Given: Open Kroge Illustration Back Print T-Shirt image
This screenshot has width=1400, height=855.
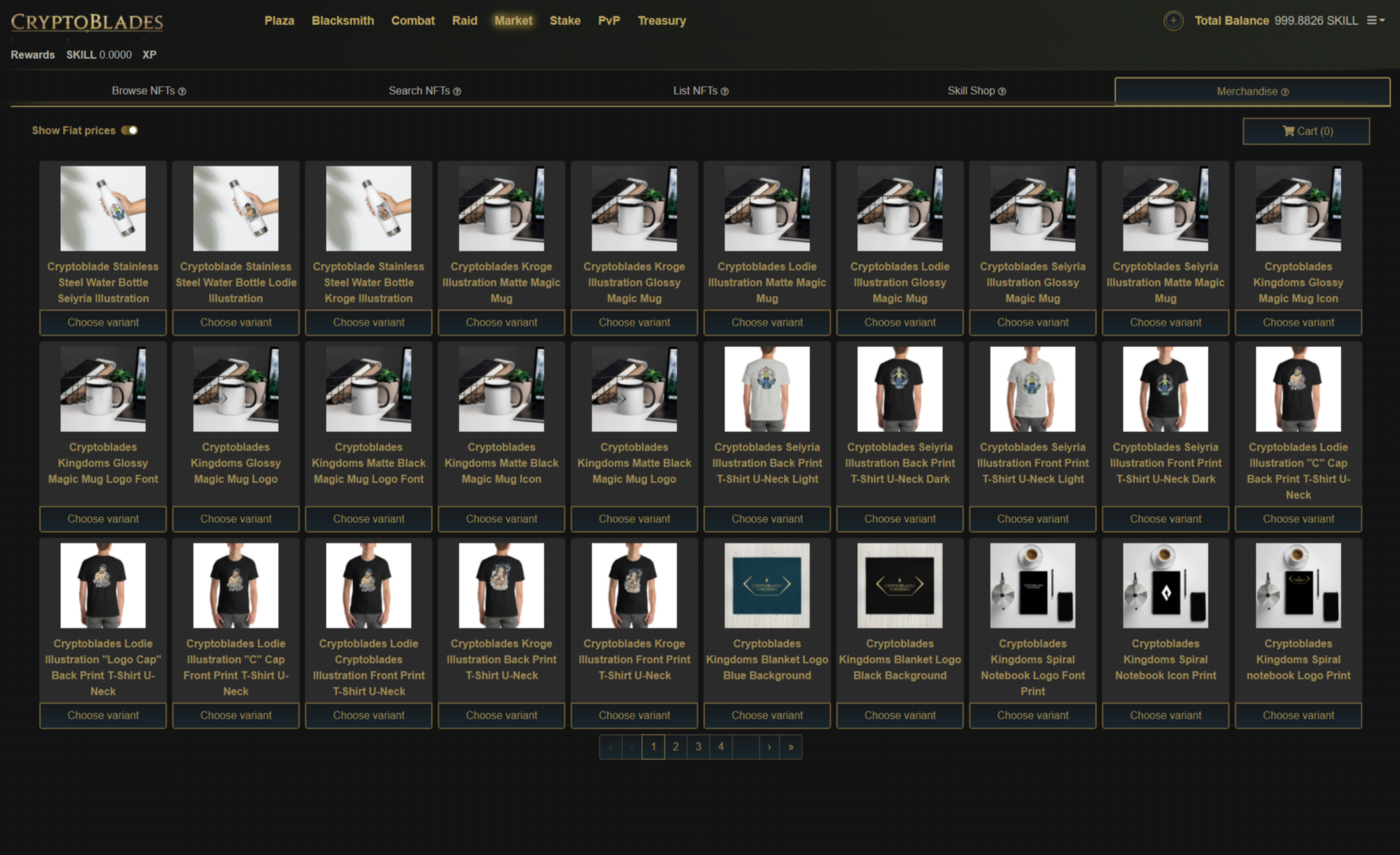Looking at the screenshot, I should [x=502, y=586].
